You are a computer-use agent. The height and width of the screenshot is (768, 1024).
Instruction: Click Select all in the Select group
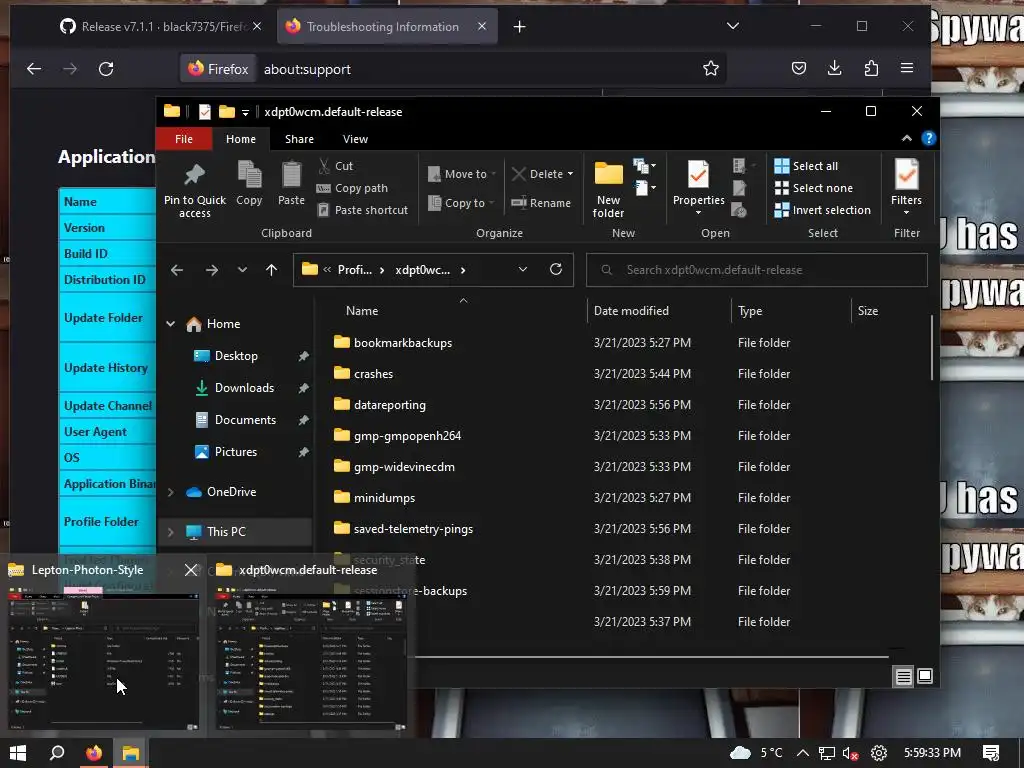pyautogui.click(x=806, y=166)
